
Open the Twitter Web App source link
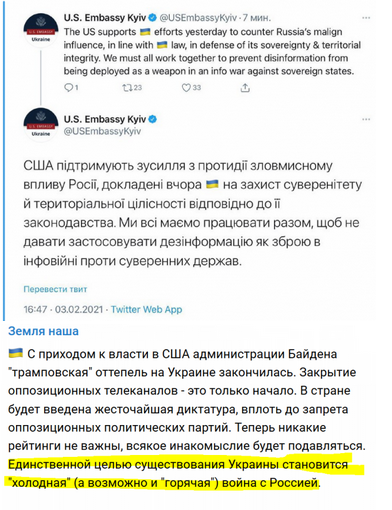click(x=146, y=309)
